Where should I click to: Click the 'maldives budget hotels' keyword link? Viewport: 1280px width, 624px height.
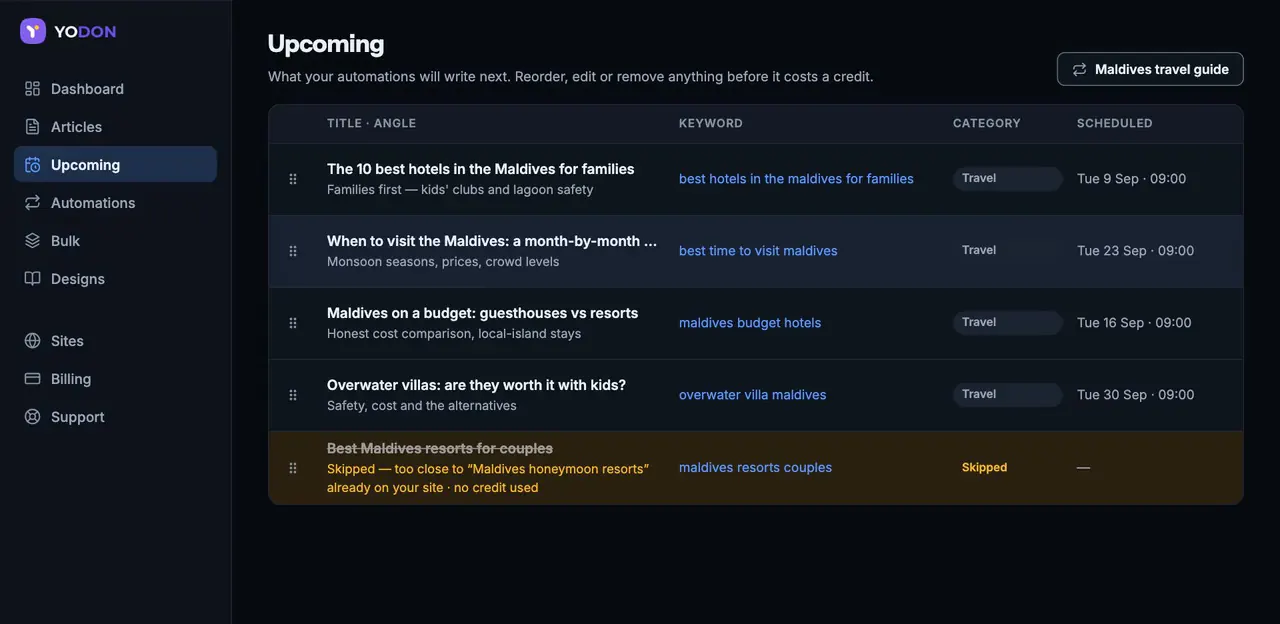click(x=750, y=323)
